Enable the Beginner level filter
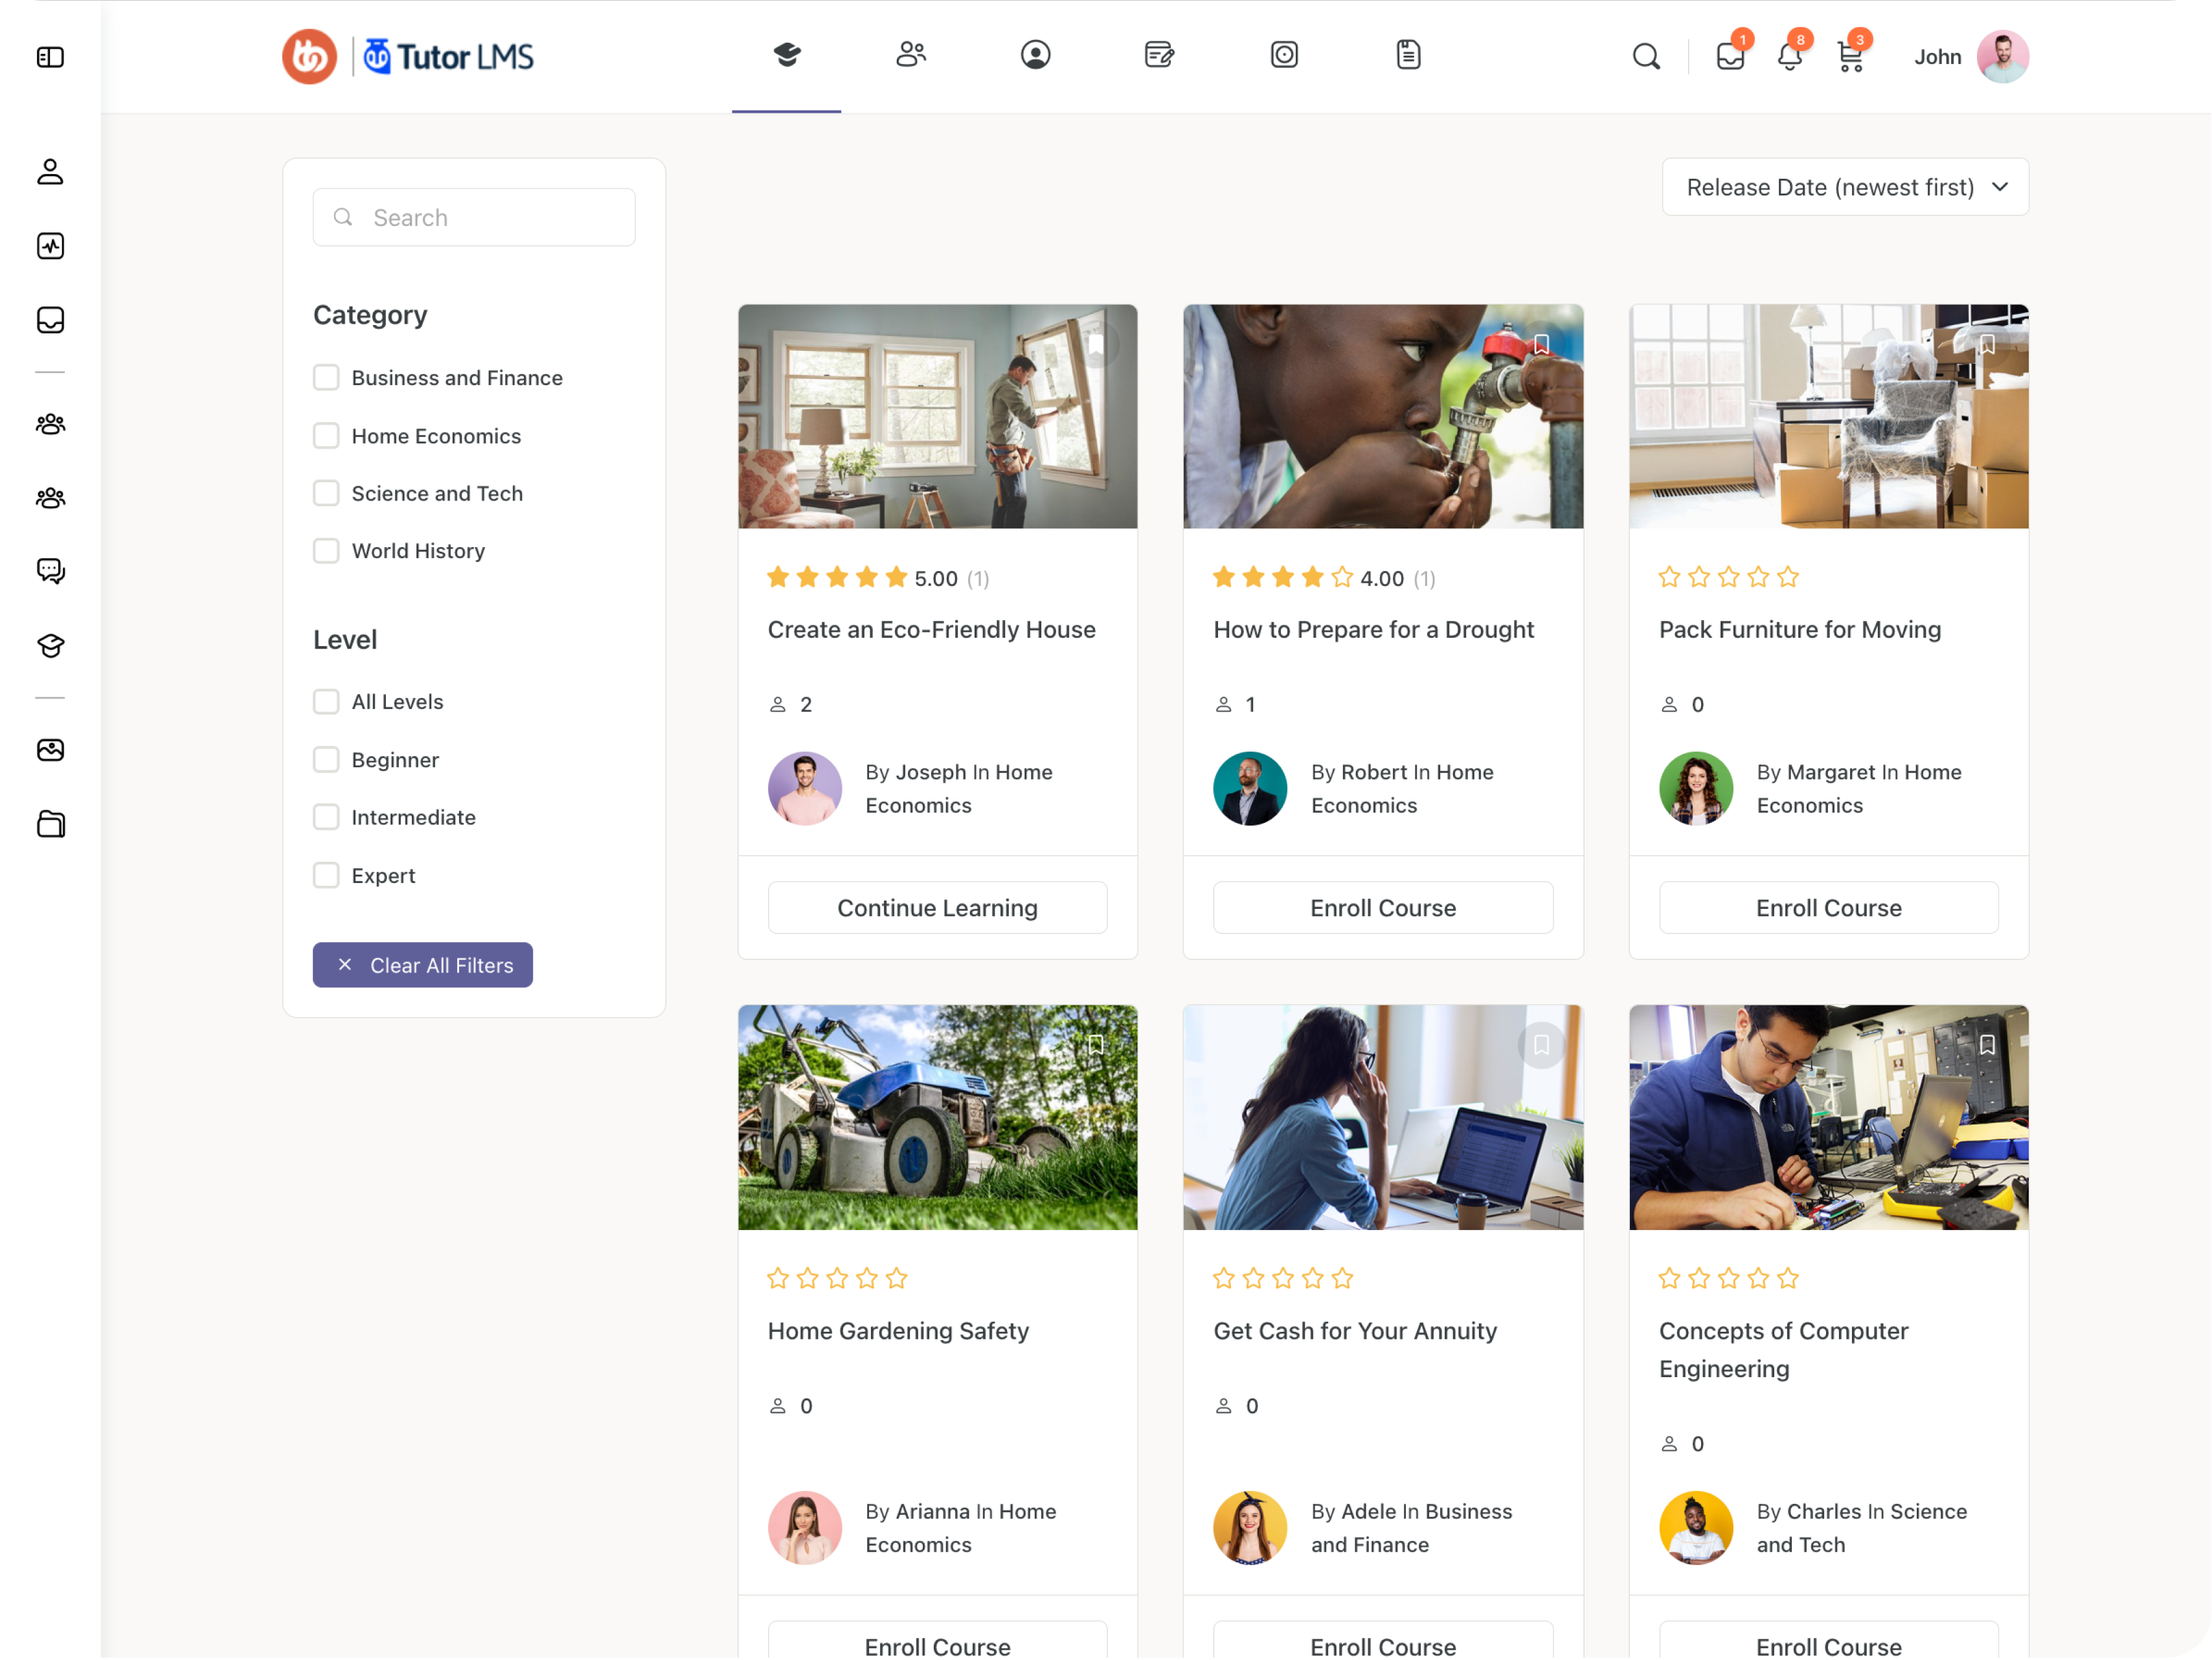2212x1660 pixels. click(326, 759)
